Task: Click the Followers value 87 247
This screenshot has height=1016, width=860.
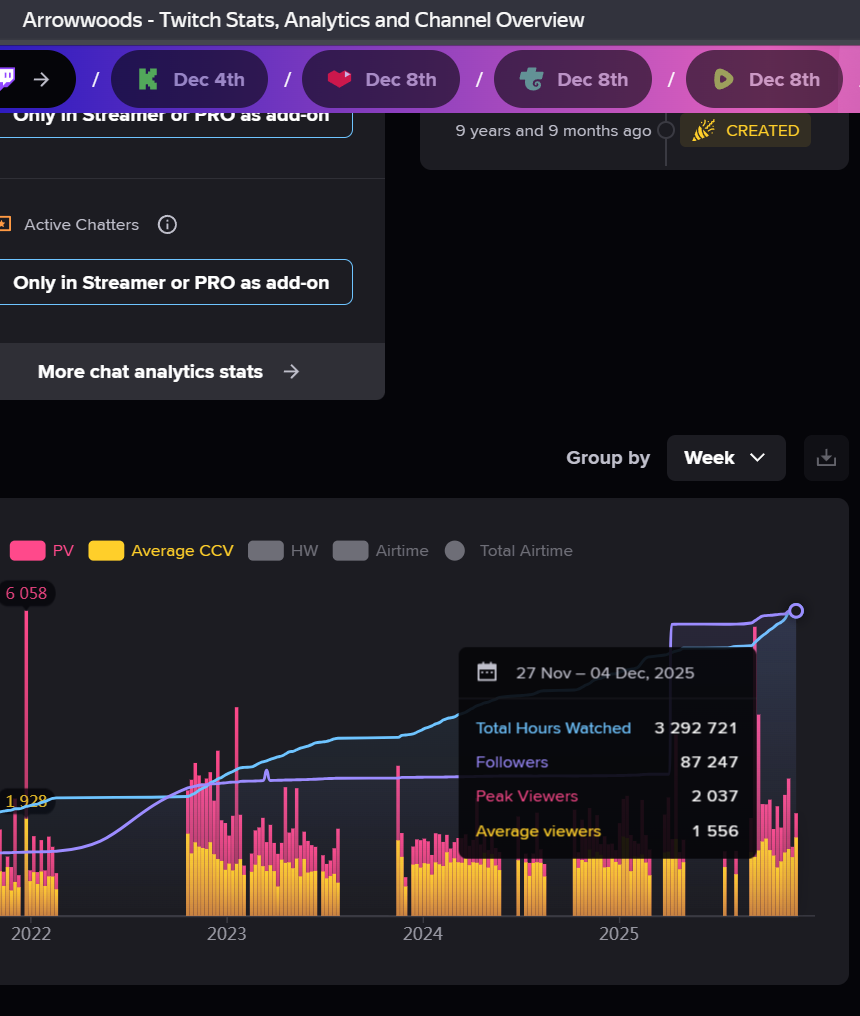Action: pos(709,762)
